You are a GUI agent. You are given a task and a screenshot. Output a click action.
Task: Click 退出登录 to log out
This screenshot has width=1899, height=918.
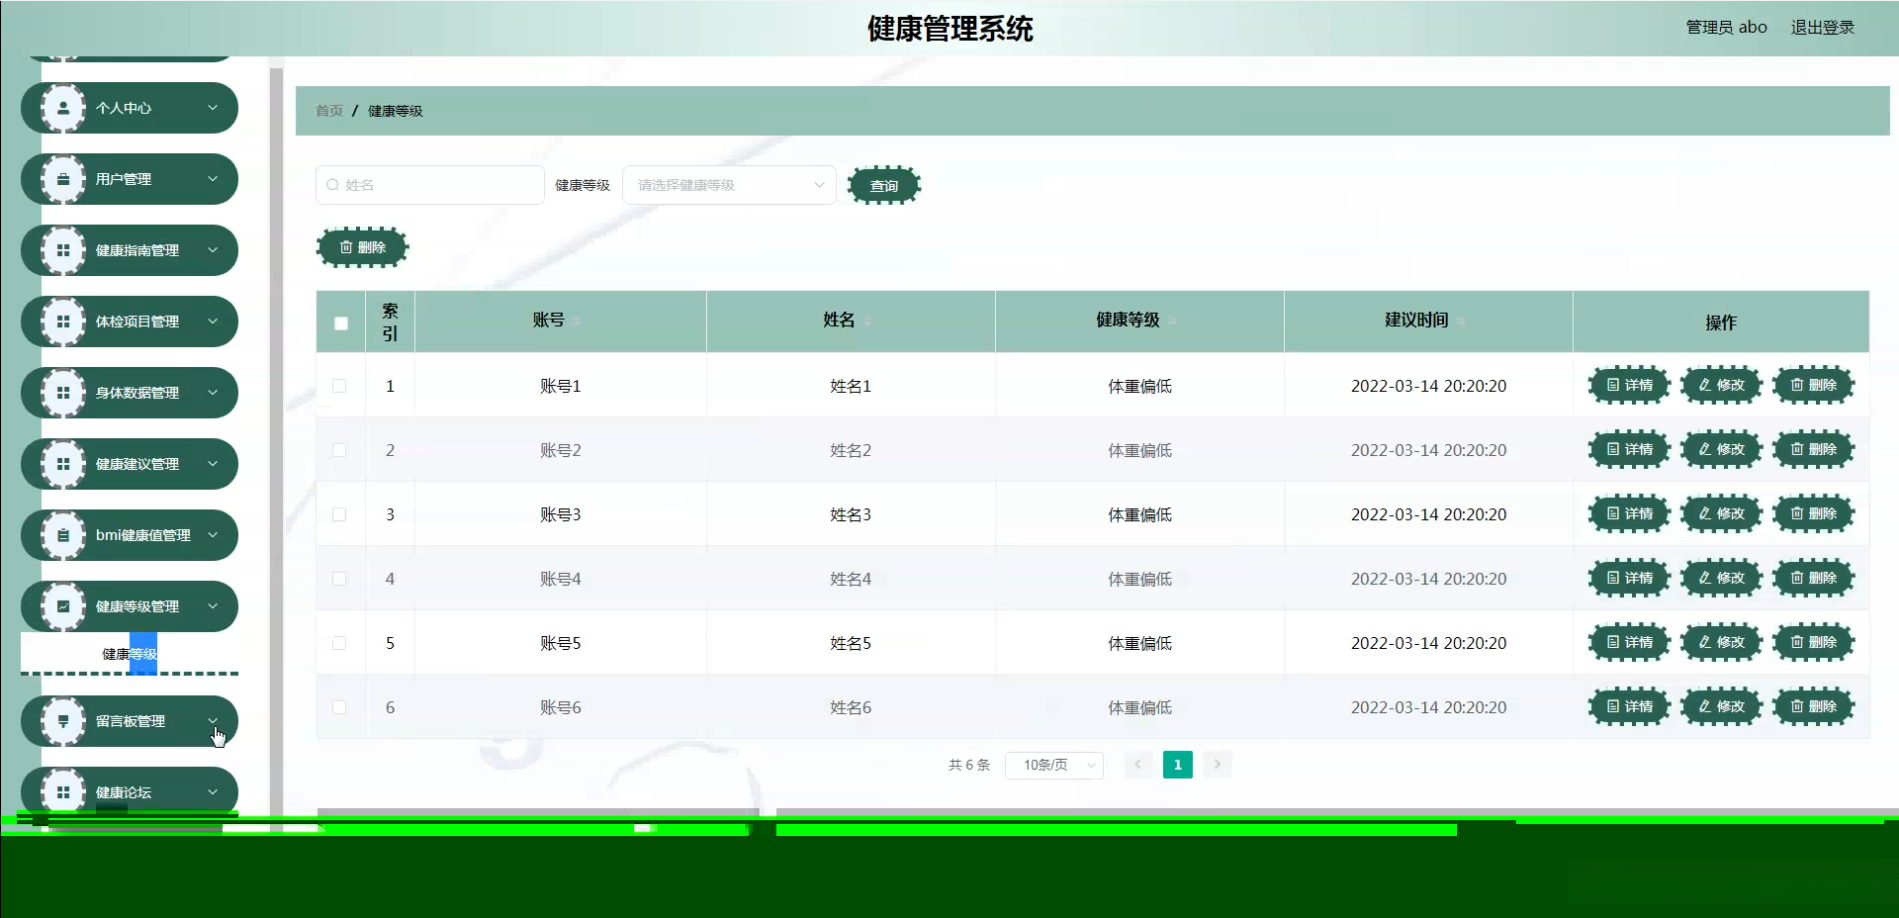coord(1822,28)
